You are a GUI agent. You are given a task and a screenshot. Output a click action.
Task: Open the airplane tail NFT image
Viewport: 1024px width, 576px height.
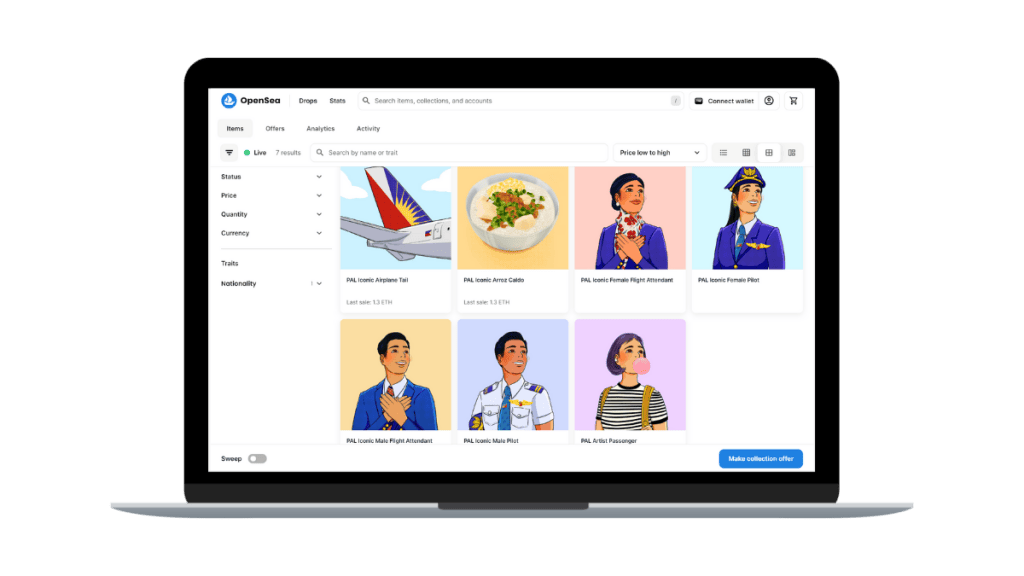tap(396, 217)
